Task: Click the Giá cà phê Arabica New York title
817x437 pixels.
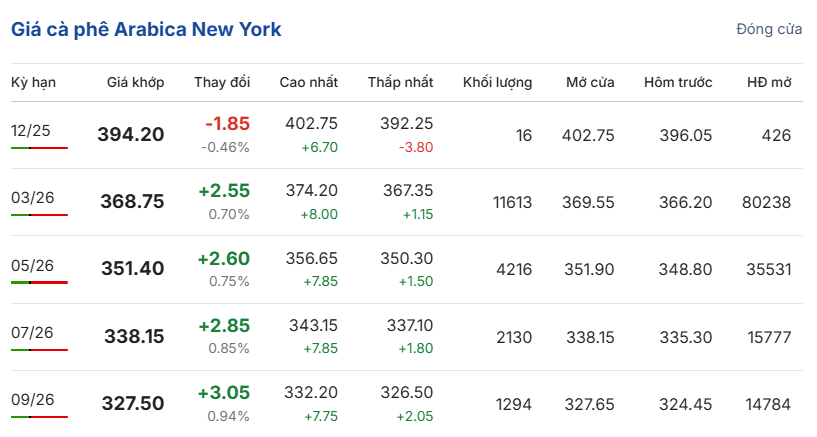Action: click(146, 30)
